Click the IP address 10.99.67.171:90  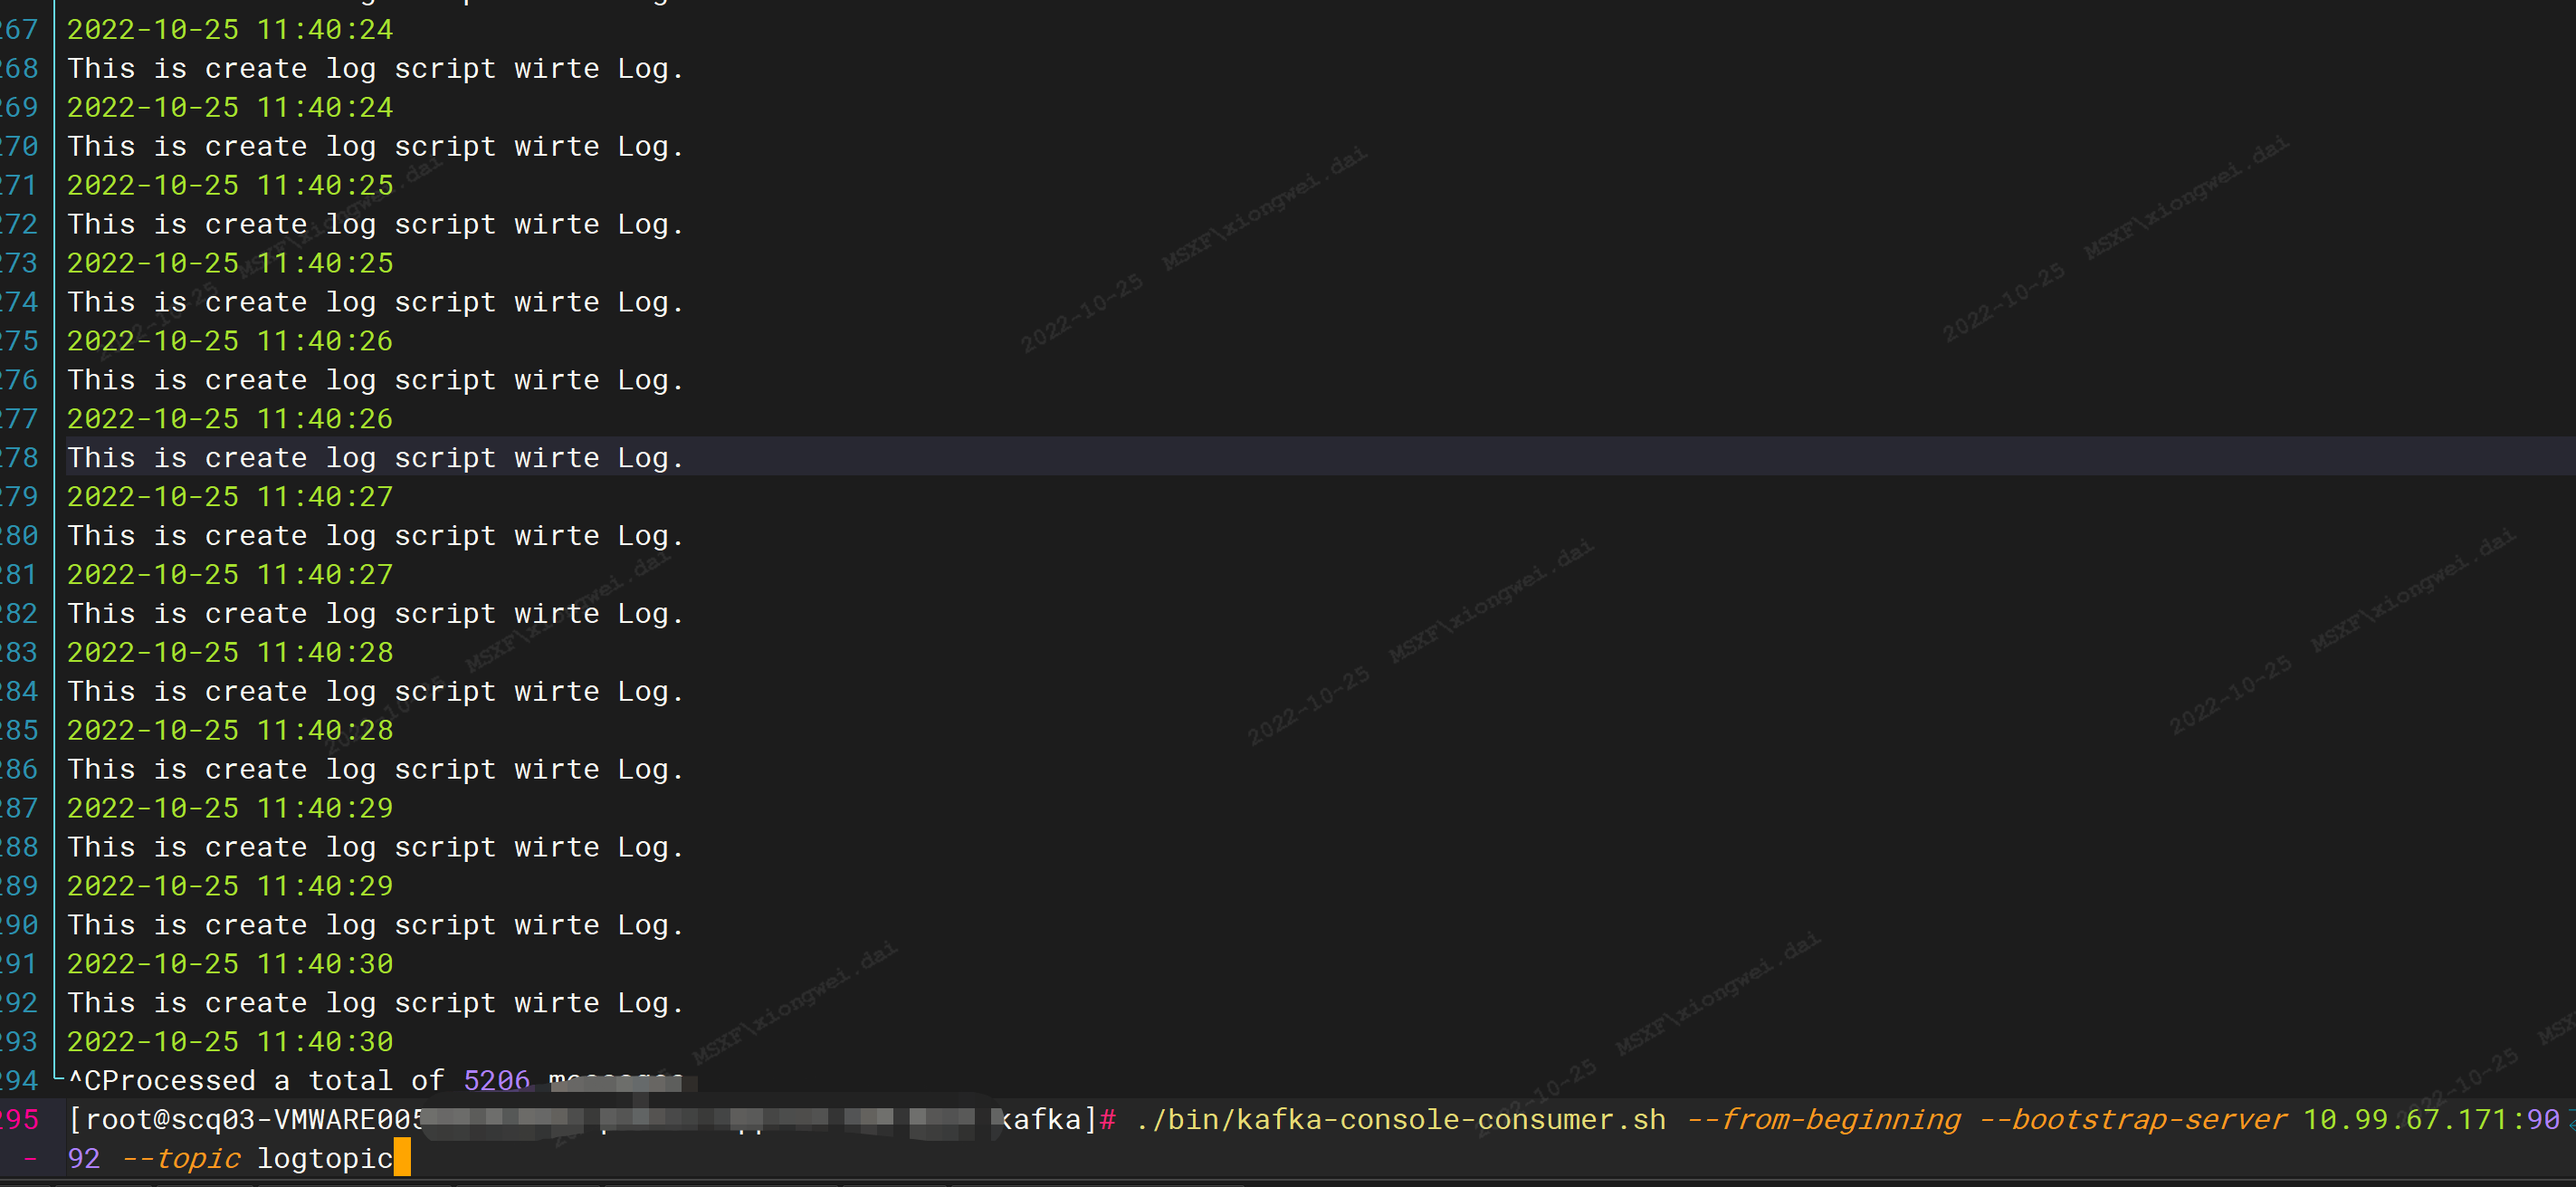tap(2431, 1120)
